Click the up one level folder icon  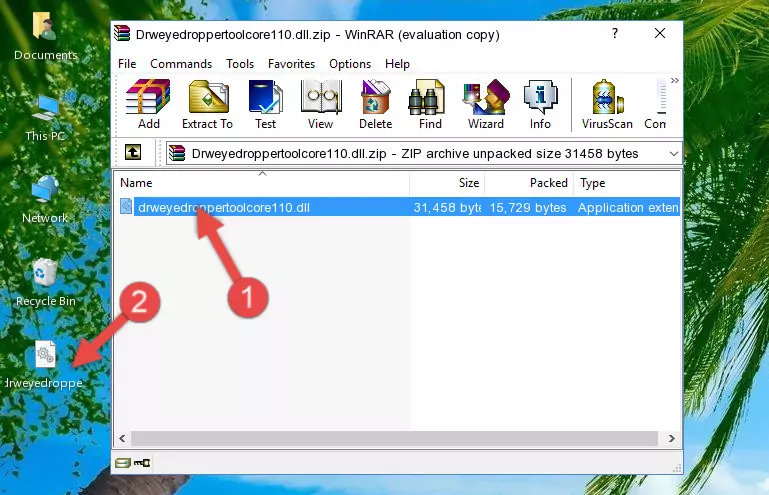133,153
